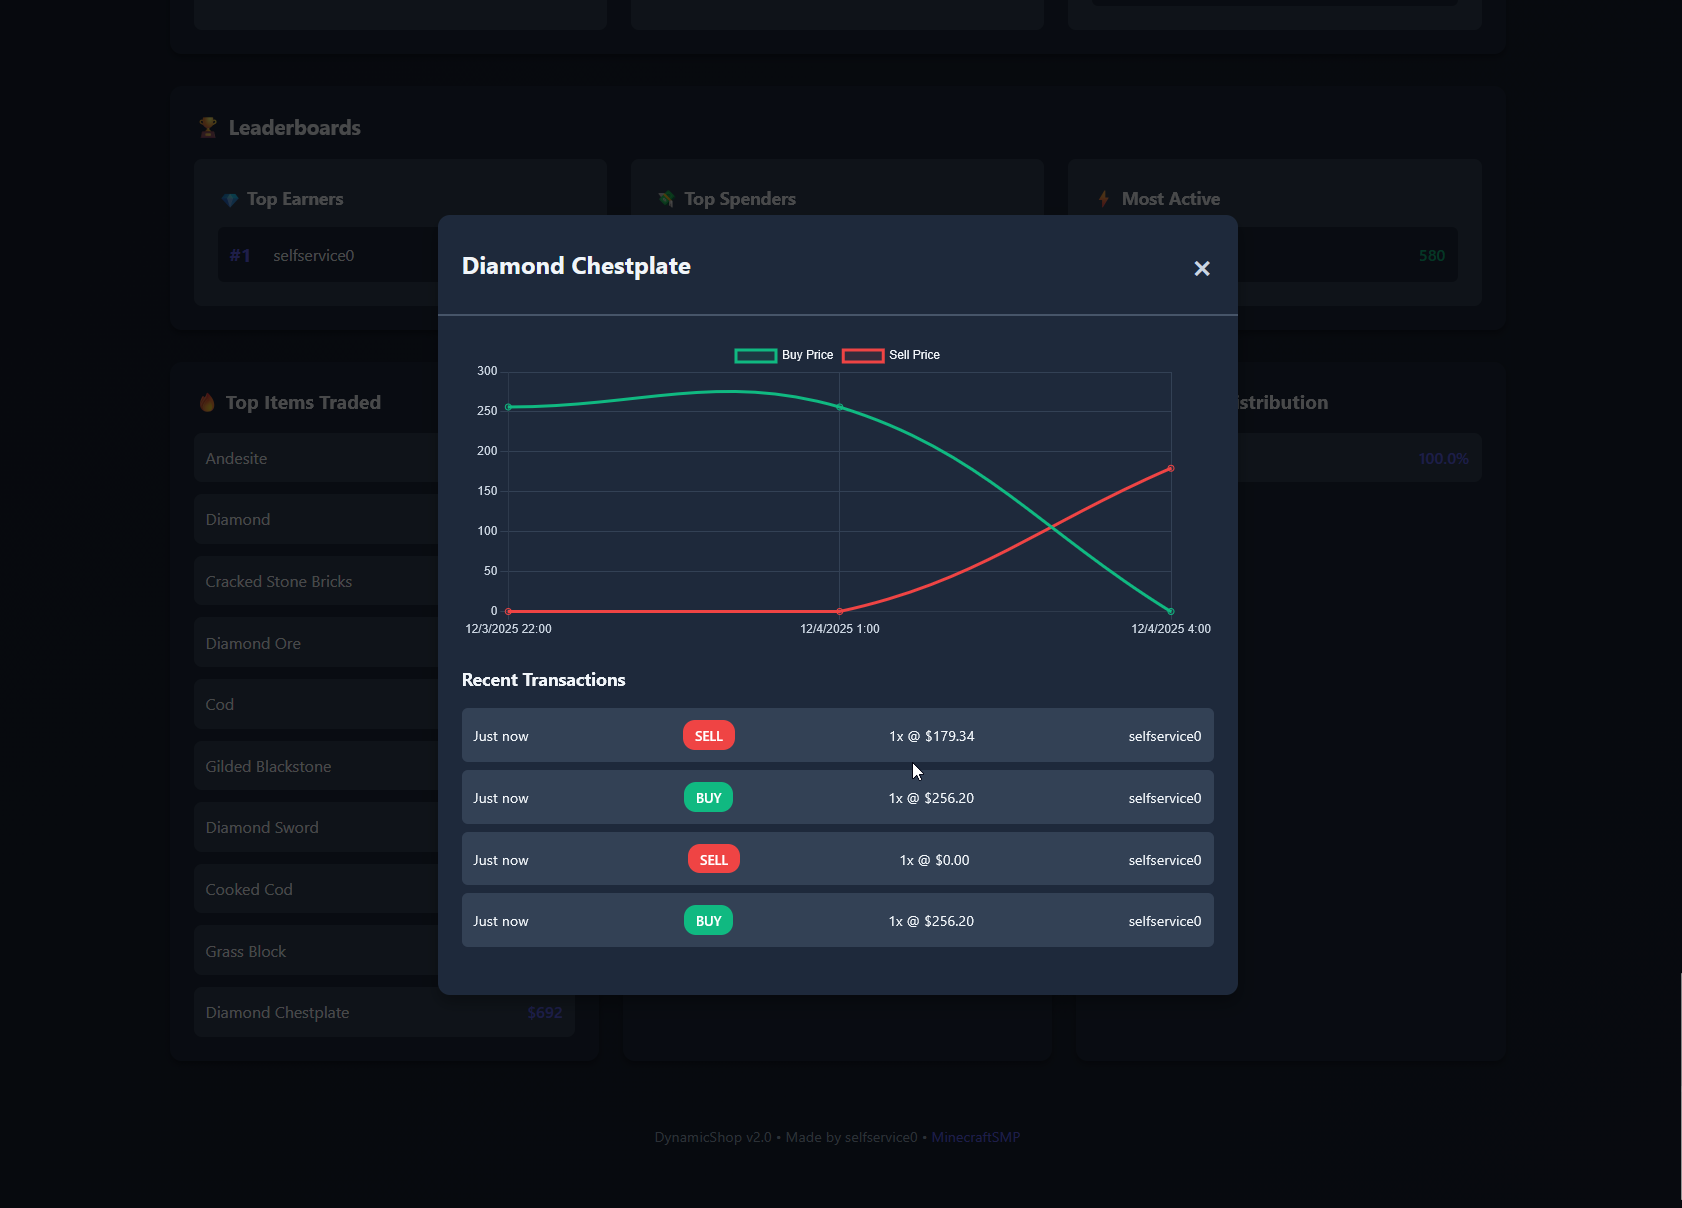This screenshot has height=1208, width=1682.
Task: Close the Diamond Chestplate dialog
Action: point(1202,268)
